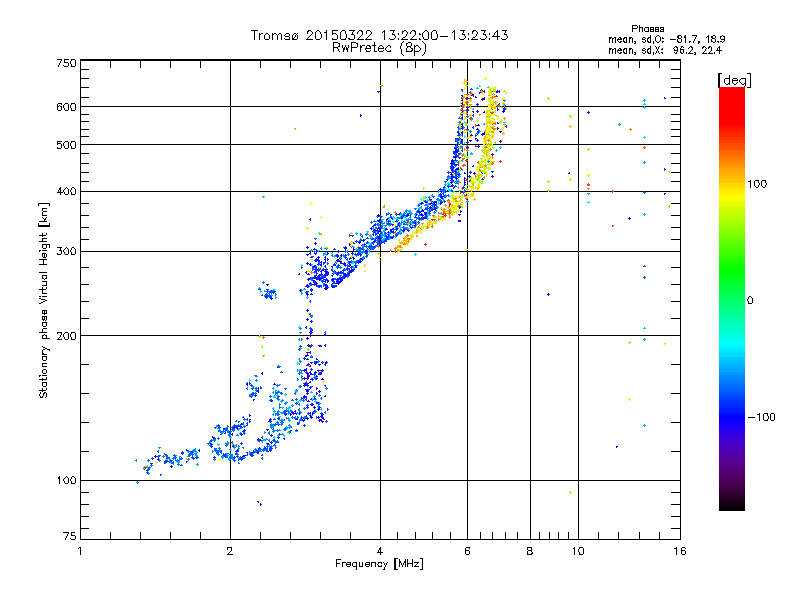Screen dimensions: 800x600
Task: Click x-axis label '8'
Action: (x=530, y=551)
